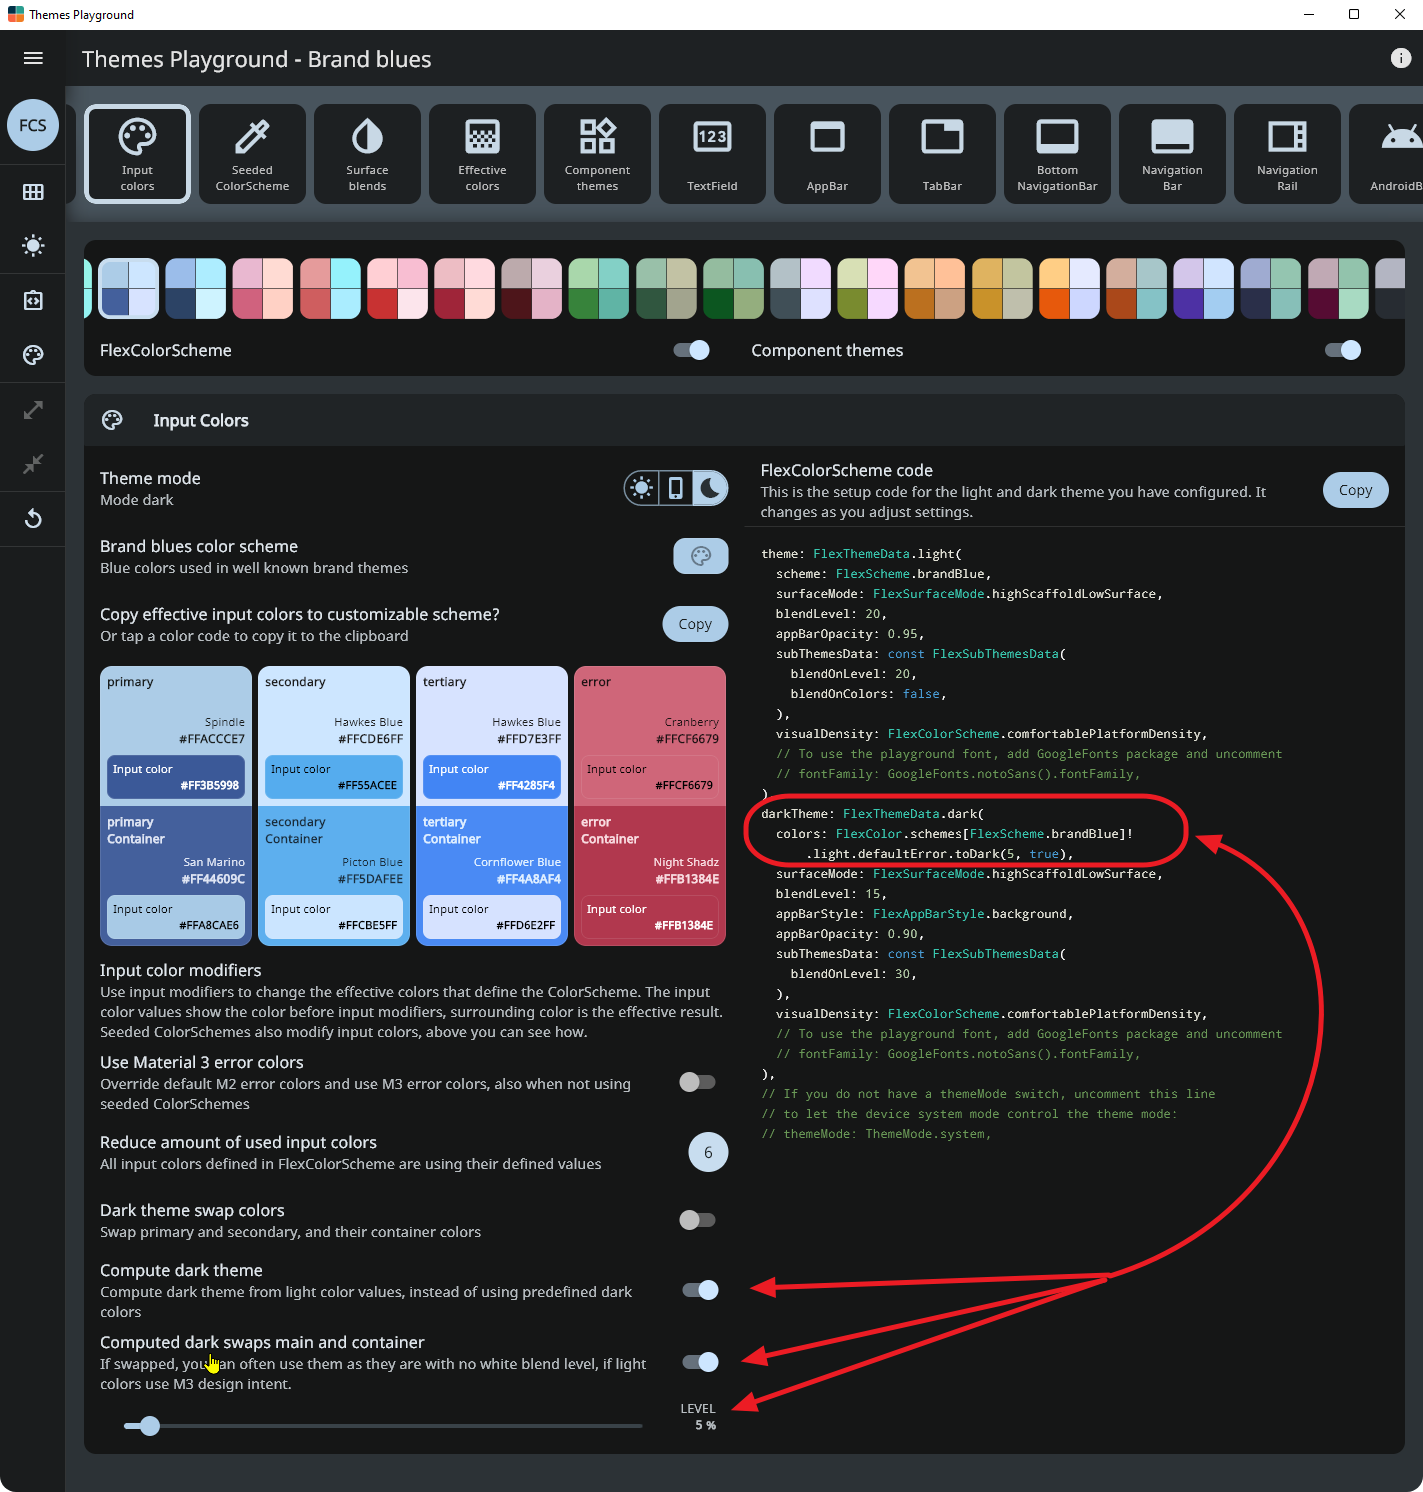Click the Cornflower Blue #FF4A8AF4 color code
Screen dimensions: 1423x1492
[529, 879]
